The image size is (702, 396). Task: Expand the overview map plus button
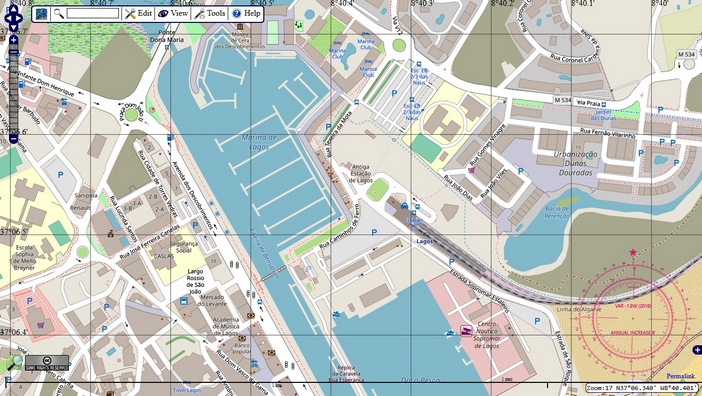coord(697,349)
